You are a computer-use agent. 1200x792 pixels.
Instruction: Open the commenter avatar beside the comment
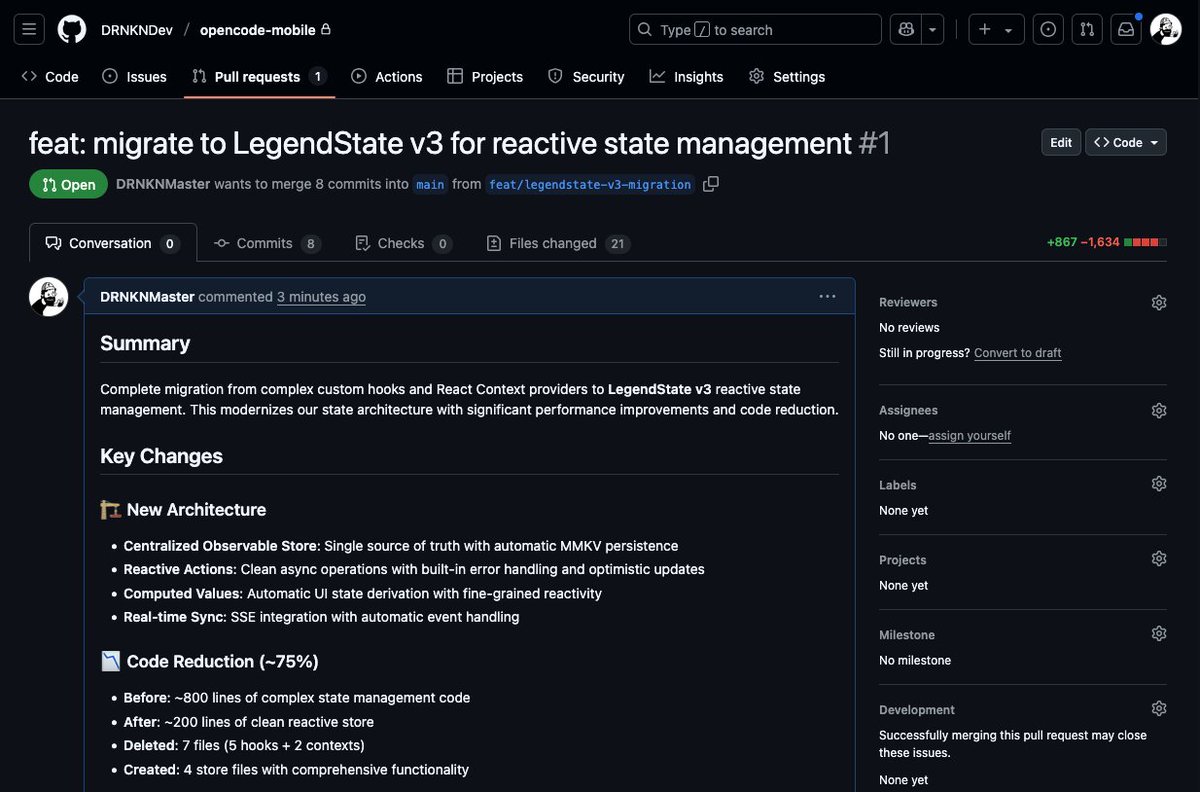pyautogui.click(x=49, y=297)
